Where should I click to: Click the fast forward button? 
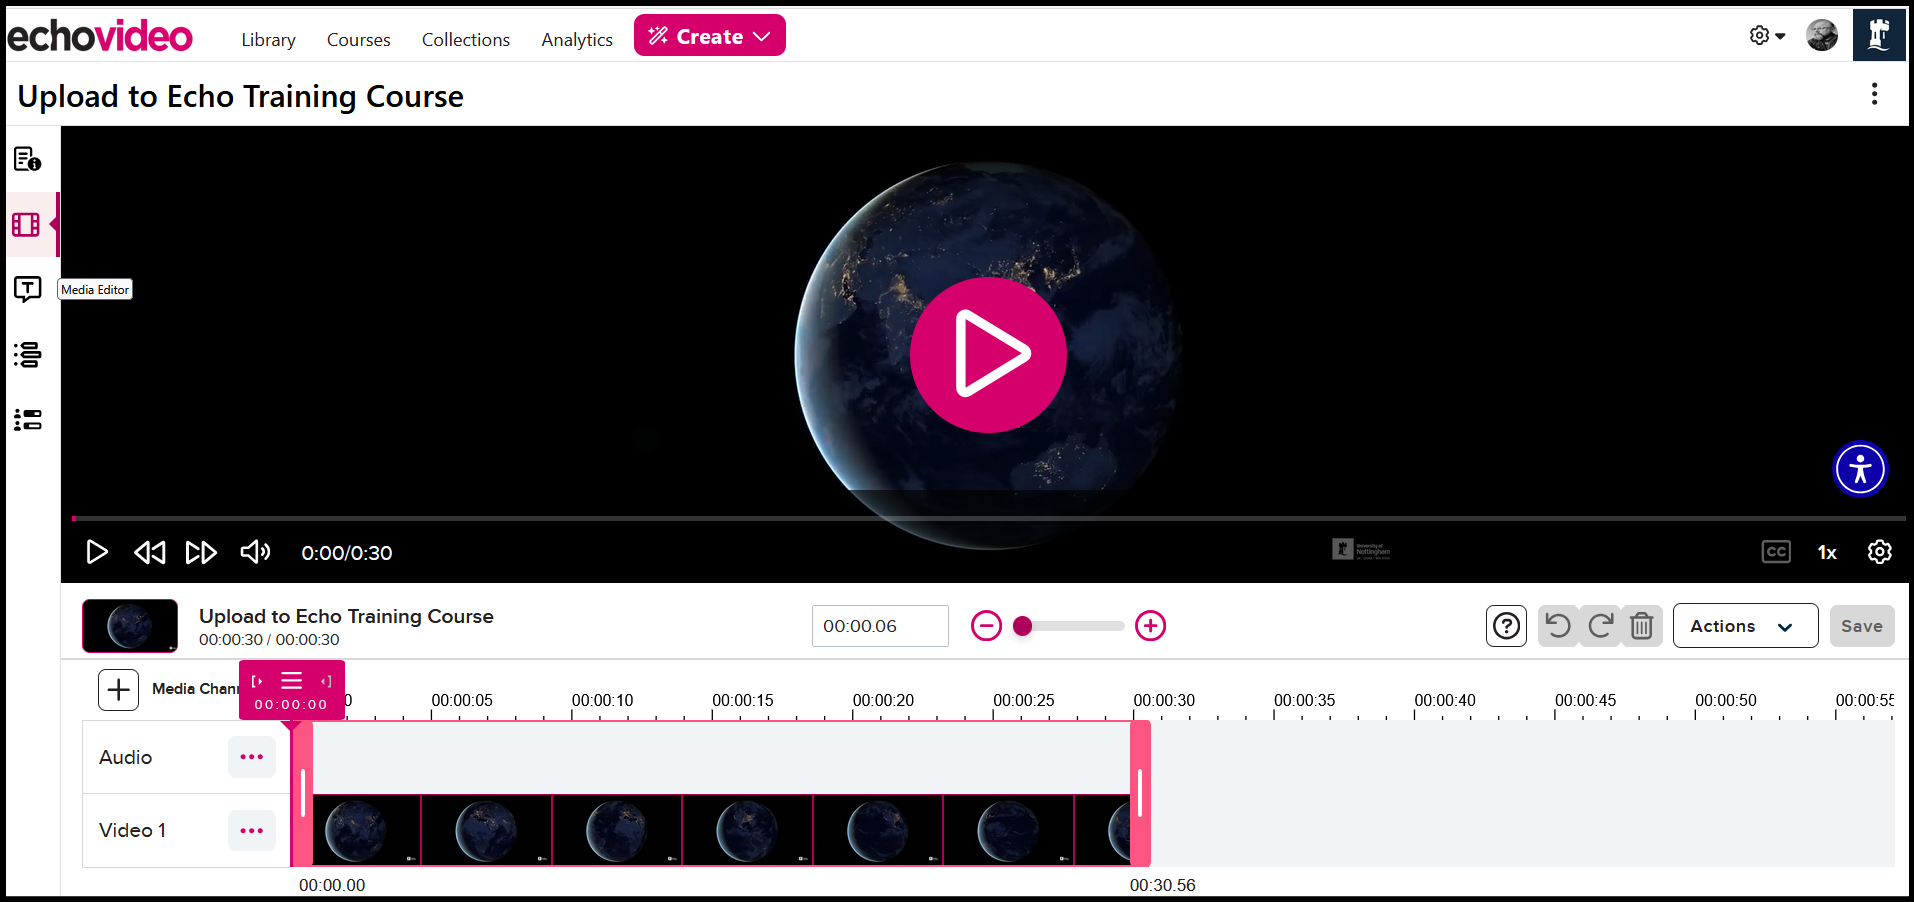(201, 552)
